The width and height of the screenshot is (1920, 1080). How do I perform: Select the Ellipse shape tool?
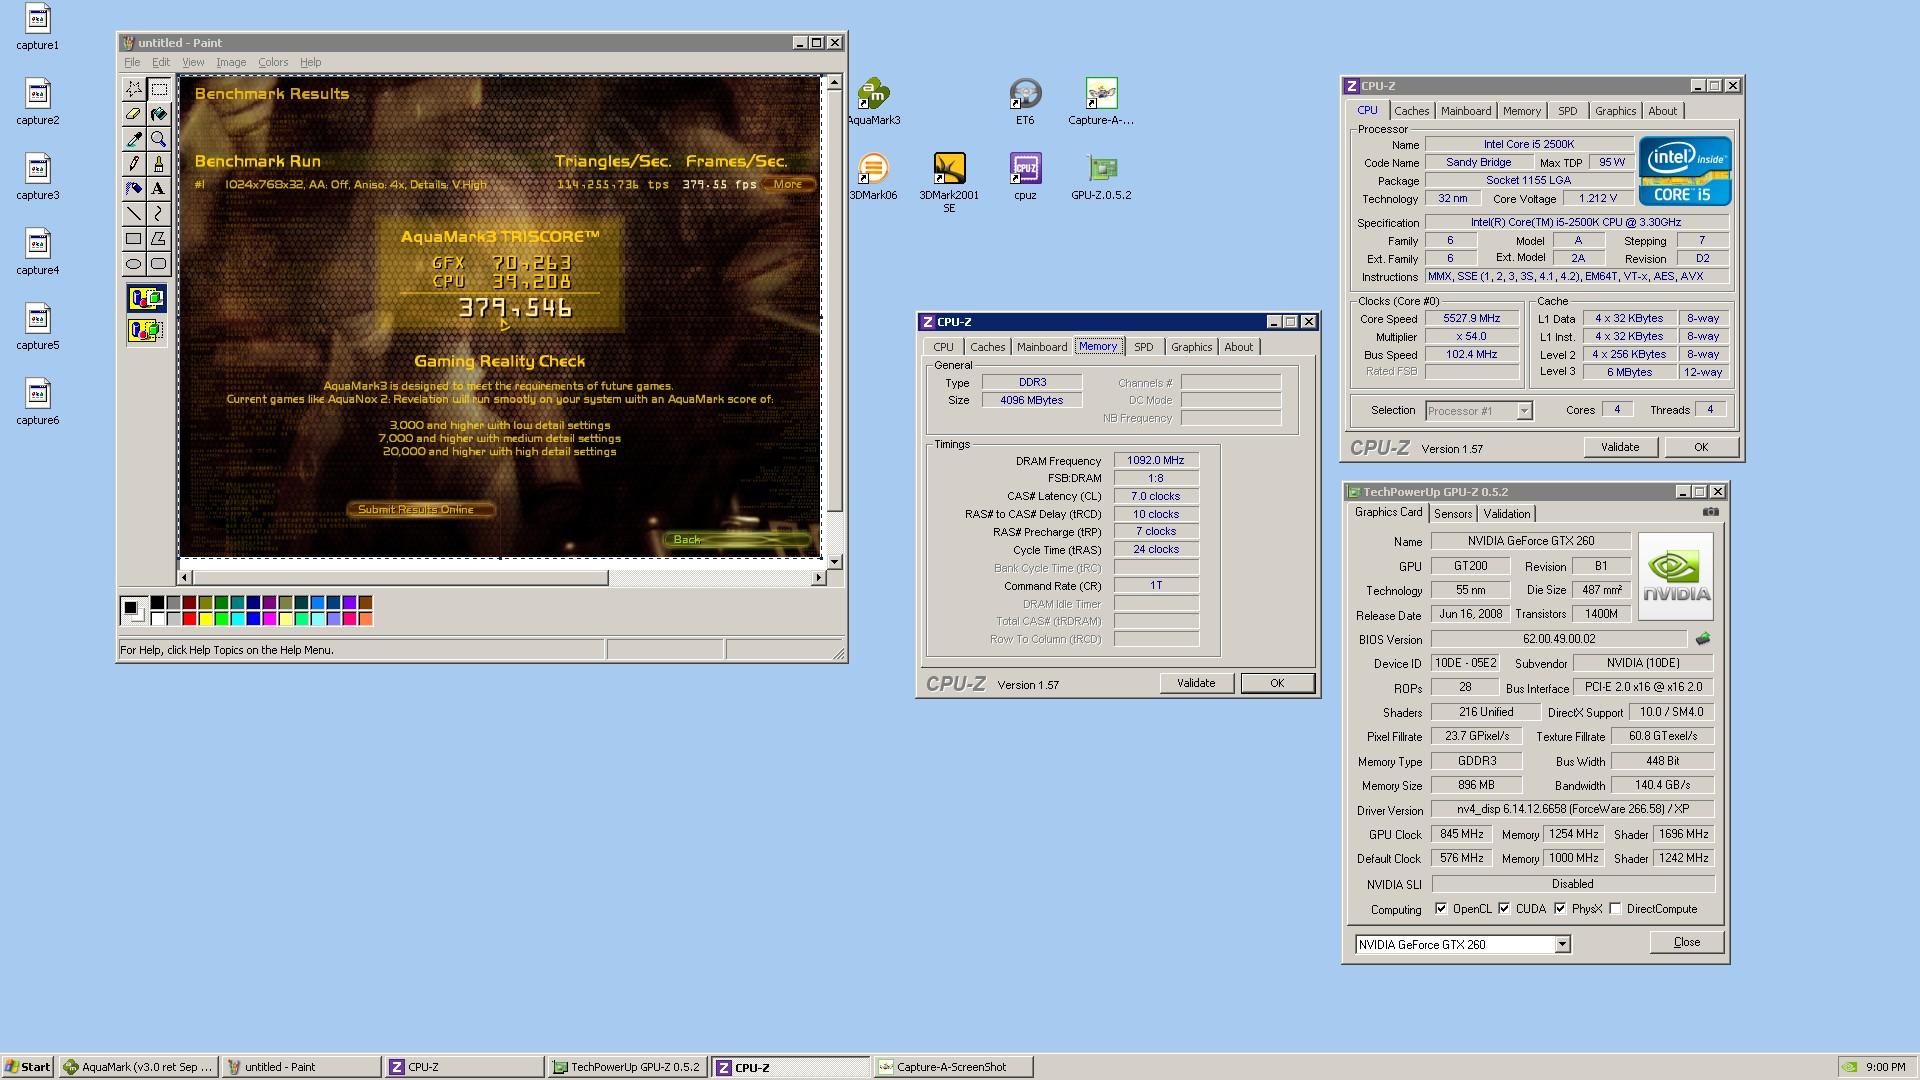133,264
